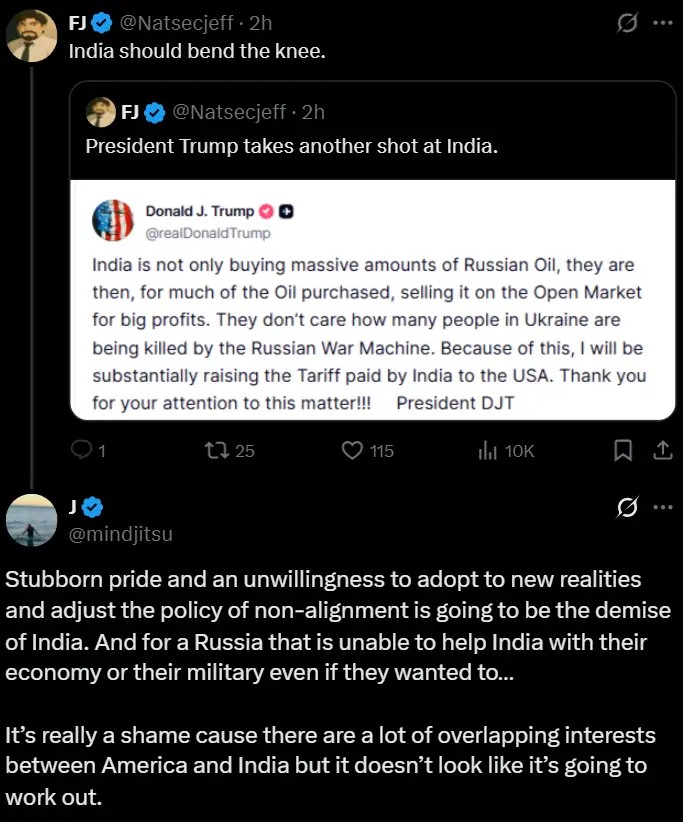Image resolution: width=683 pixels, height=822 pixels.
Task: Bookmark FJ's post
Action: click(623, 450)
